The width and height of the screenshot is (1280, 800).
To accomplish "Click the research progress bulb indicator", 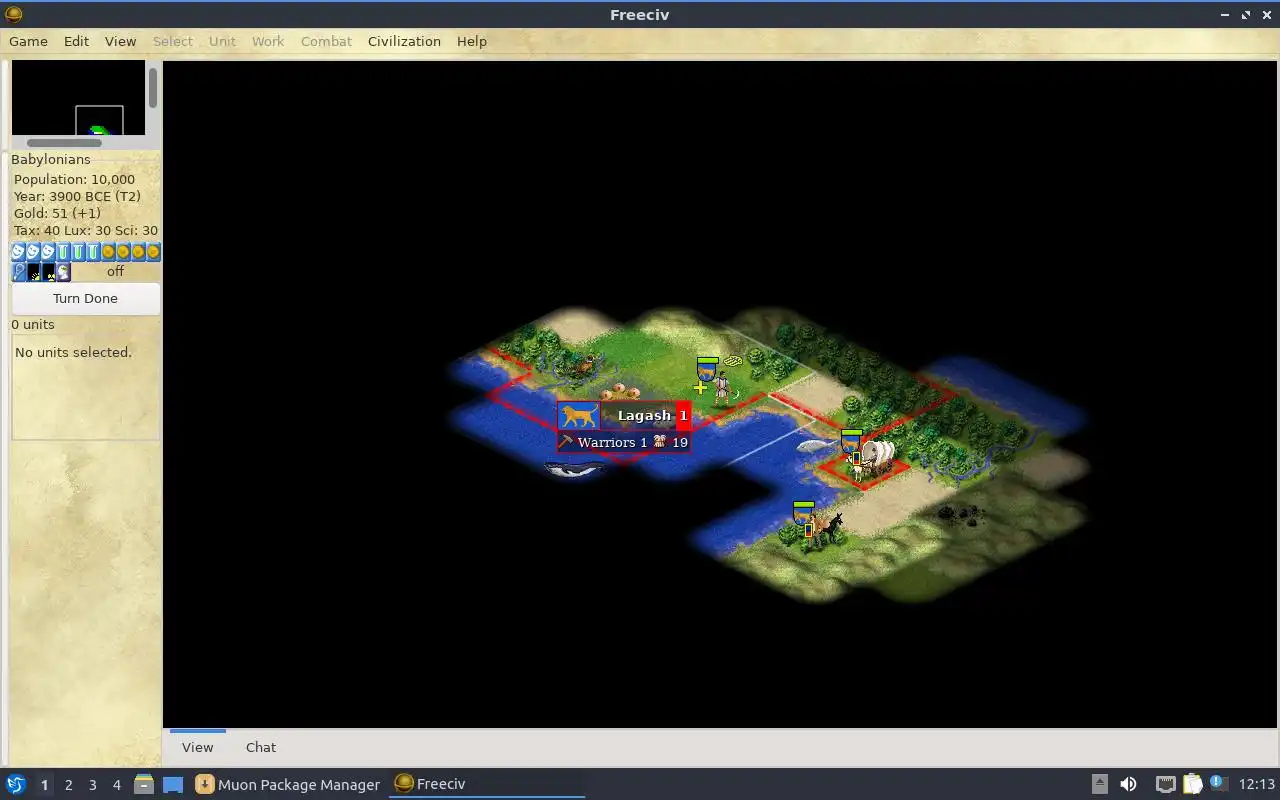I will pyautogui.click(x=19, y=271).
